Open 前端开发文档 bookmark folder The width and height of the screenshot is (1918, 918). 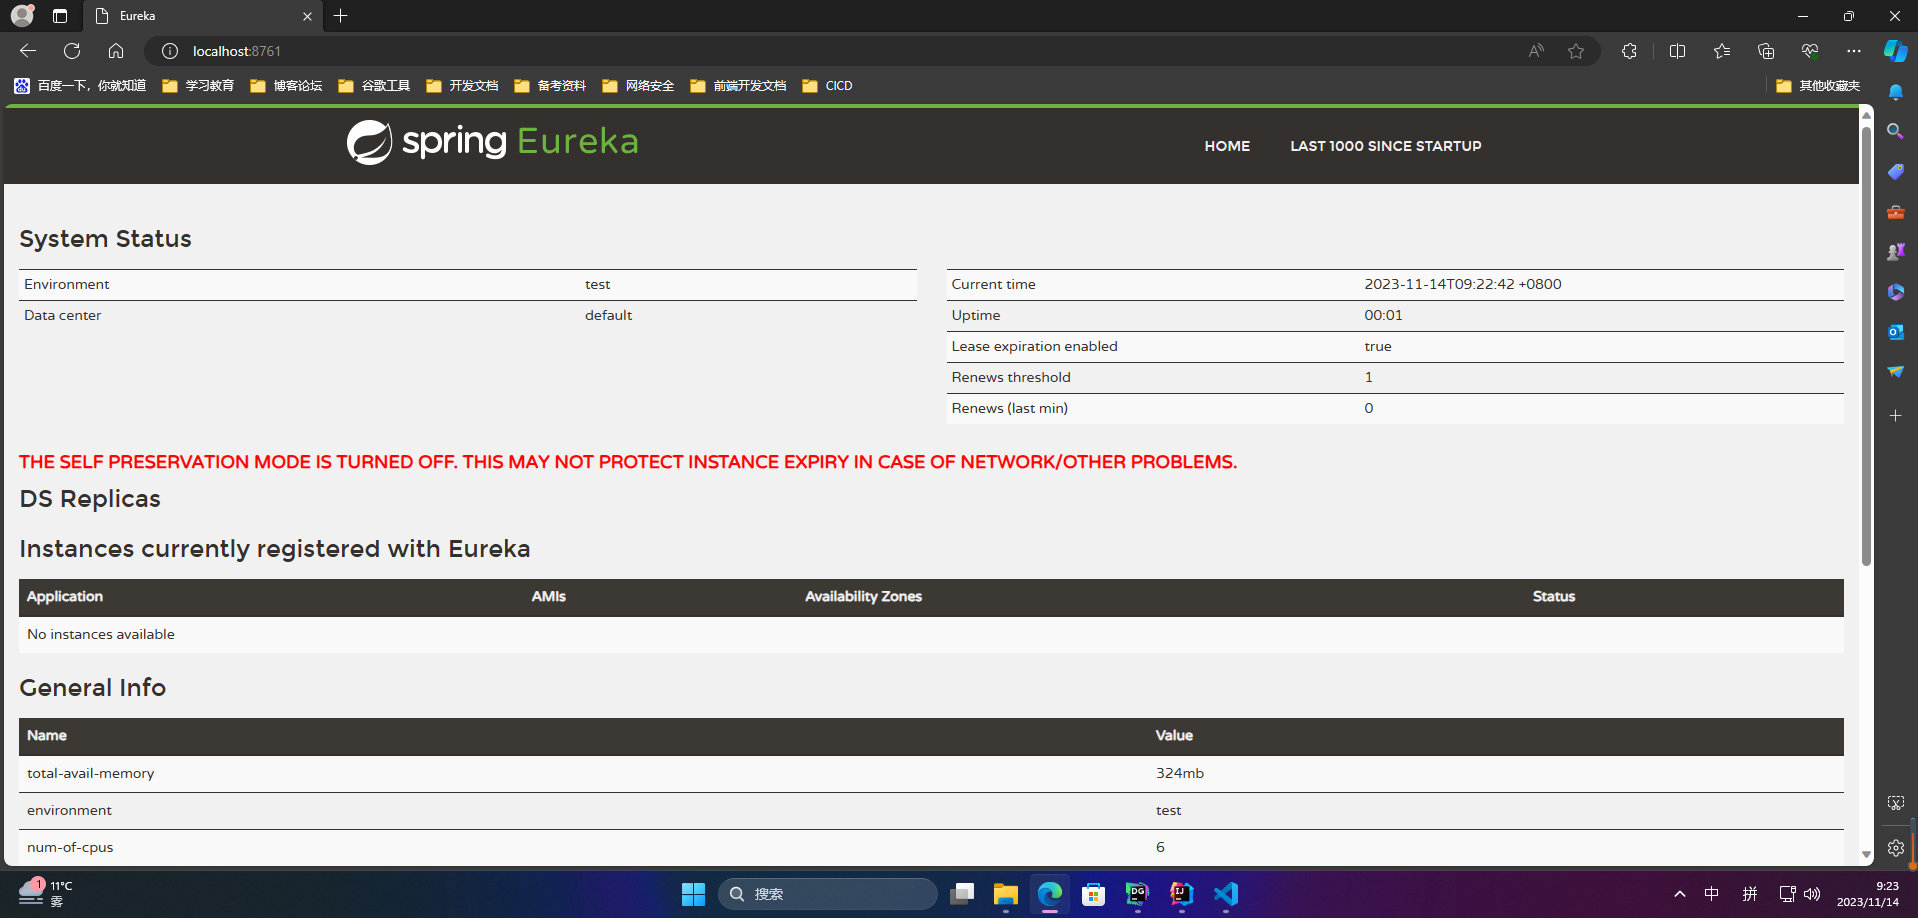click(738, 86)
